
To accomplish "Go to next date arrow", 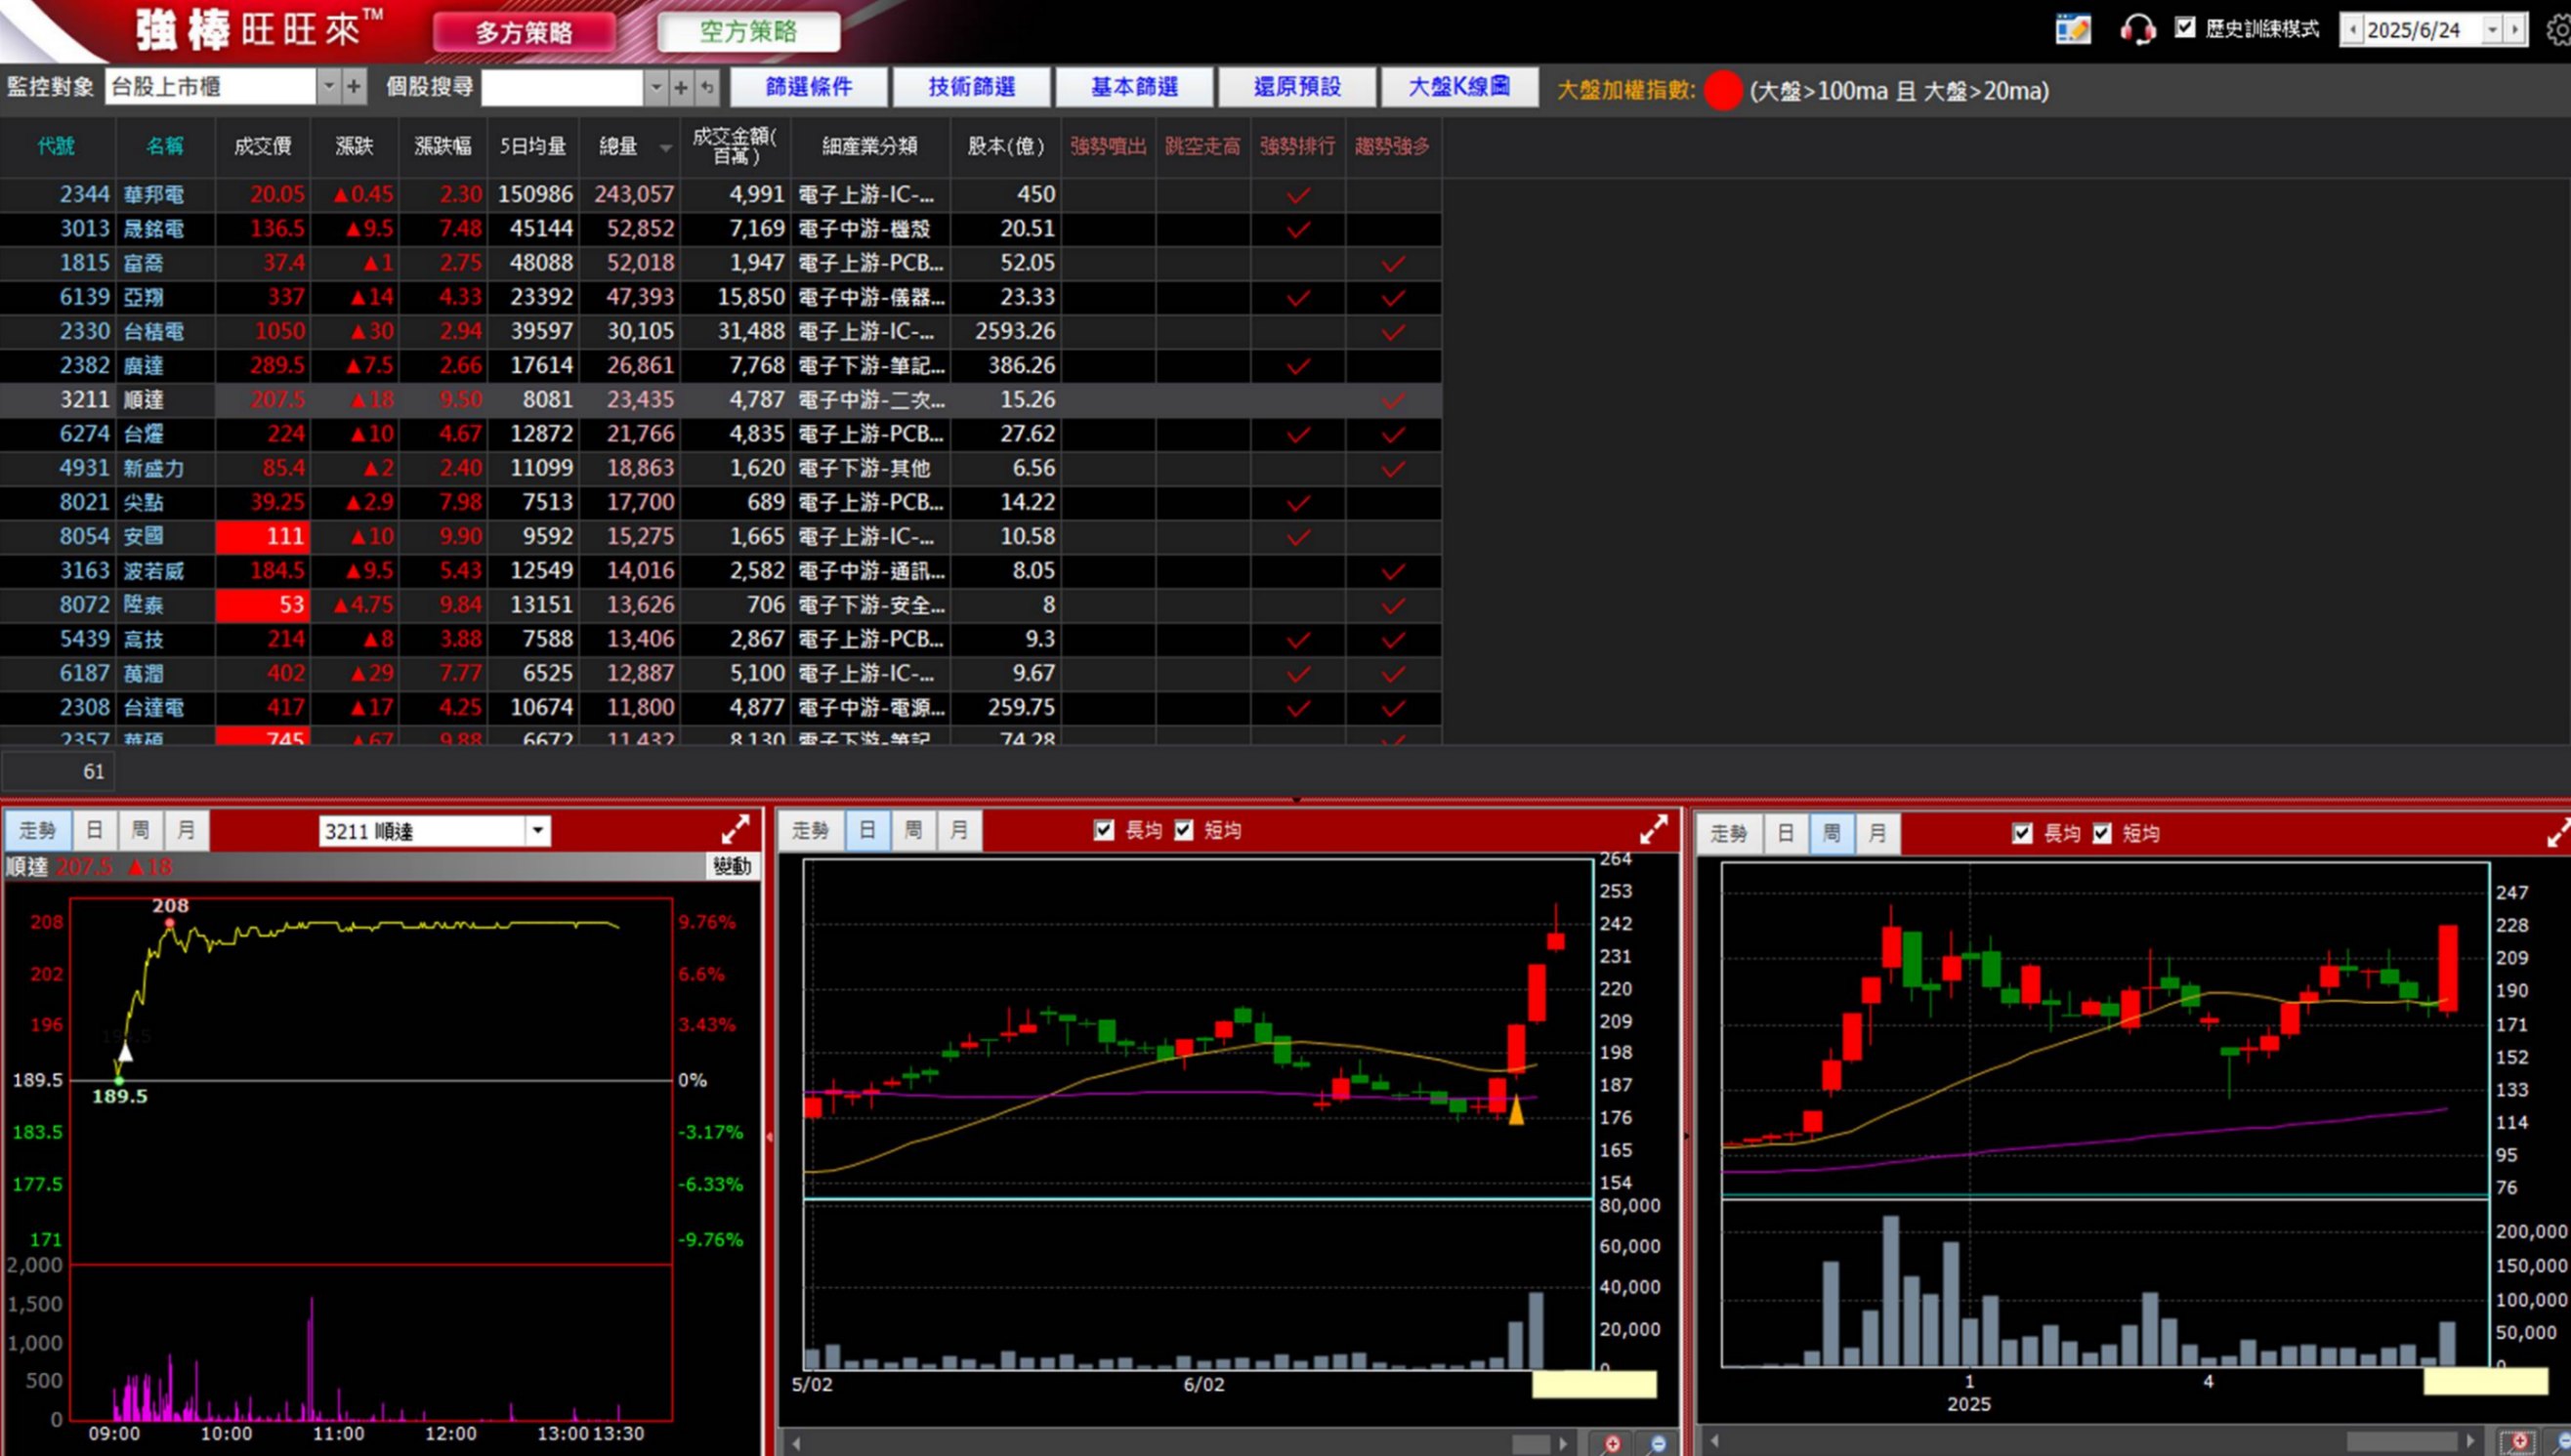I will [x=2515, y=30].
